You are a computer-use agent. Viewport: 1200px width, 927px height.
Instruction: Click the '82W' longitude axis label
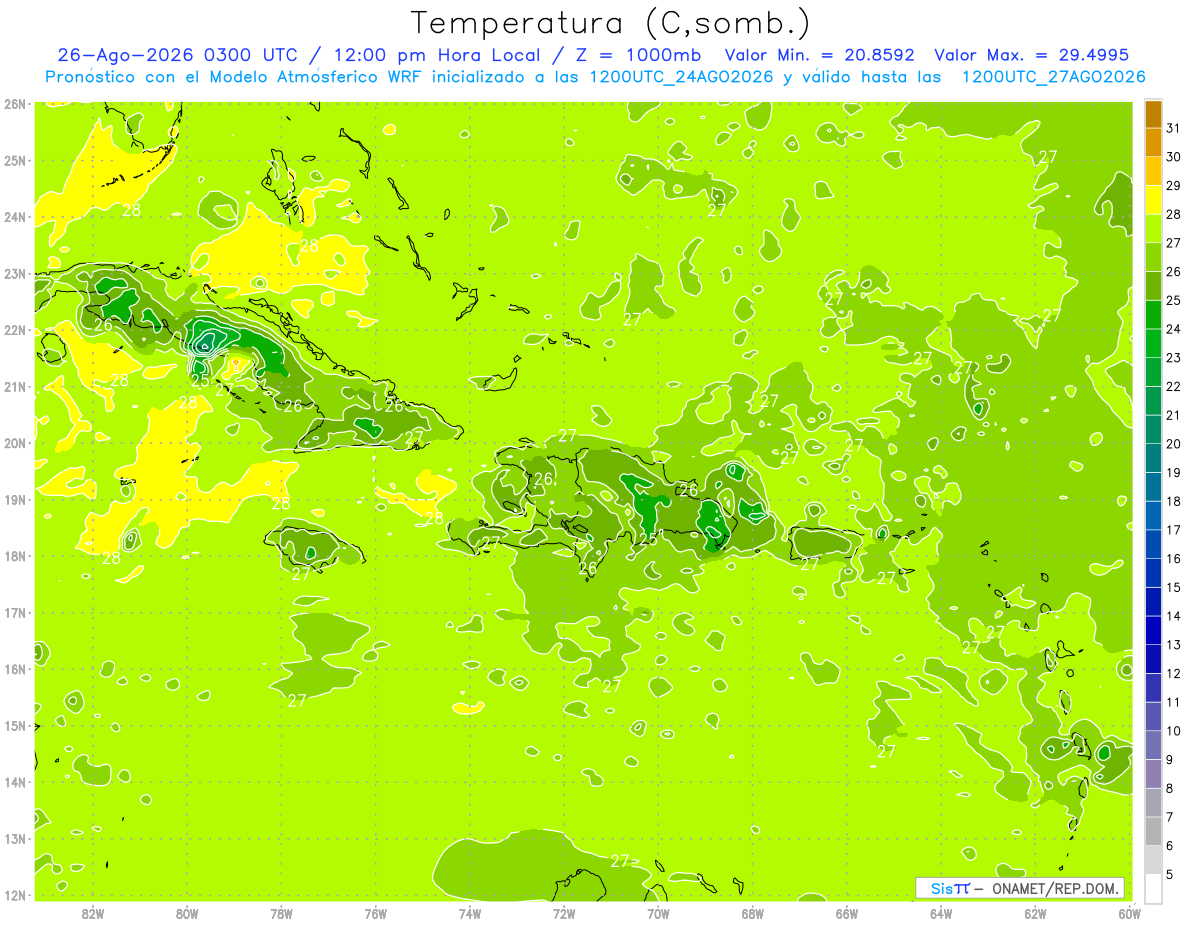[x=93, y=914]
